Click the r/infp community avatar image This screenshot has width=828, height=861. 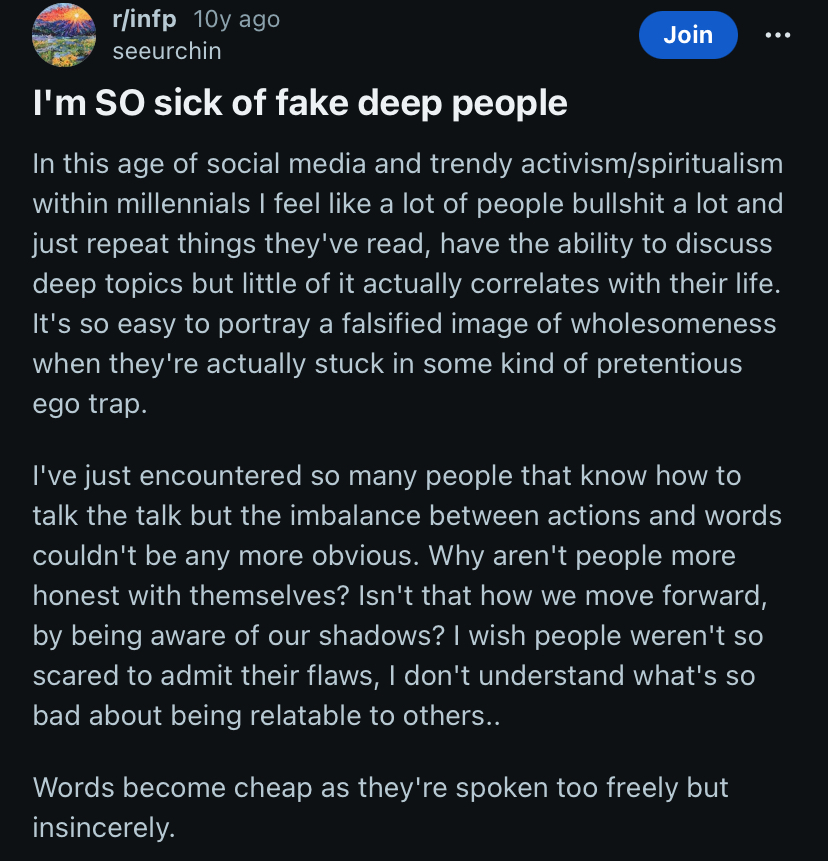(x=63, y=35)
